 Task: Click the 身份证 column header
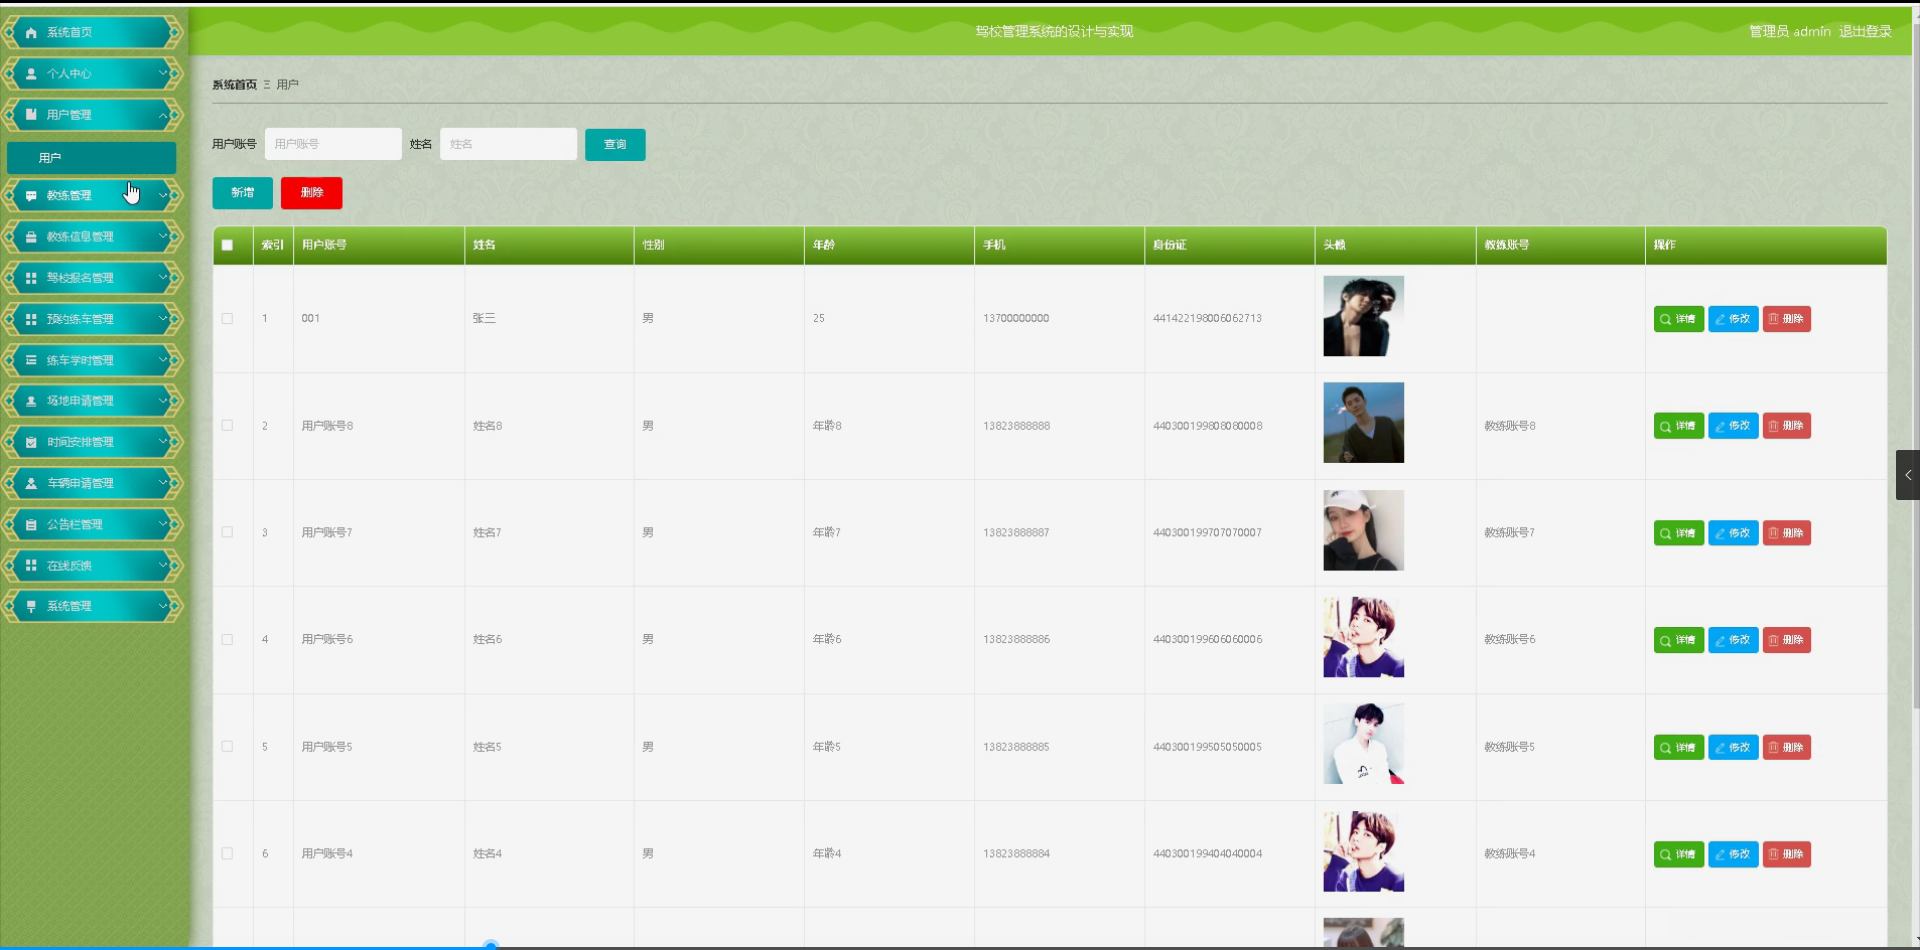click(x=1169, y=245)
